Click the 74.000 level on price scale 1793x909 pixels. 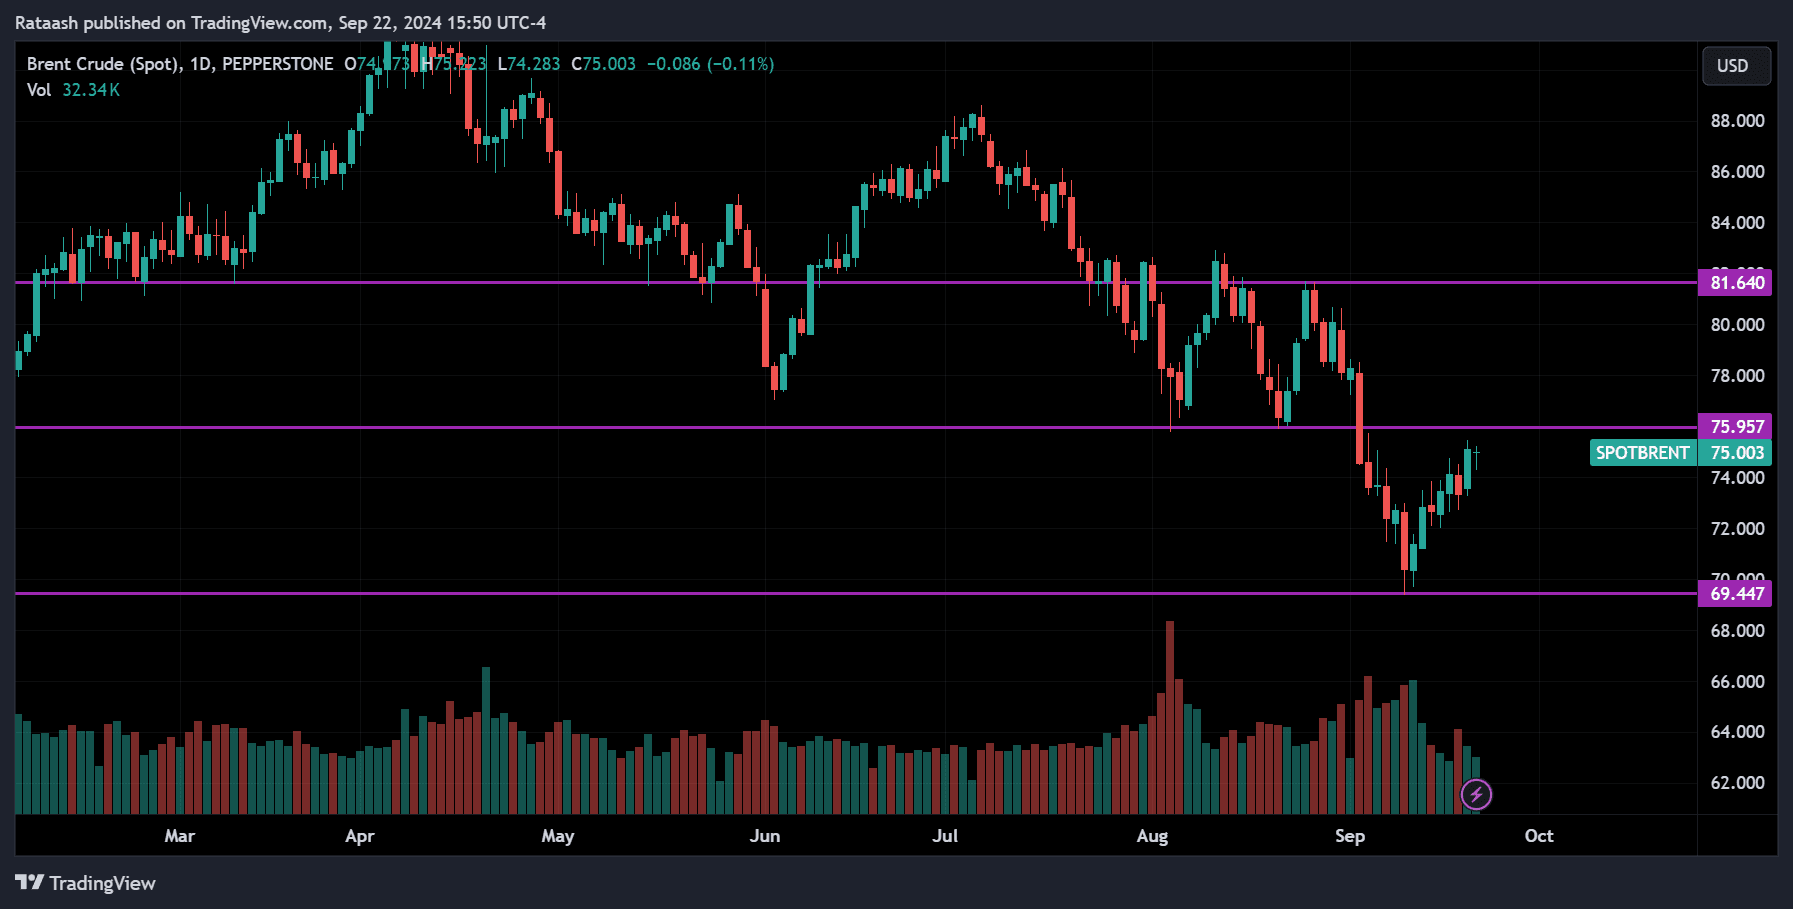(1737, 478)
